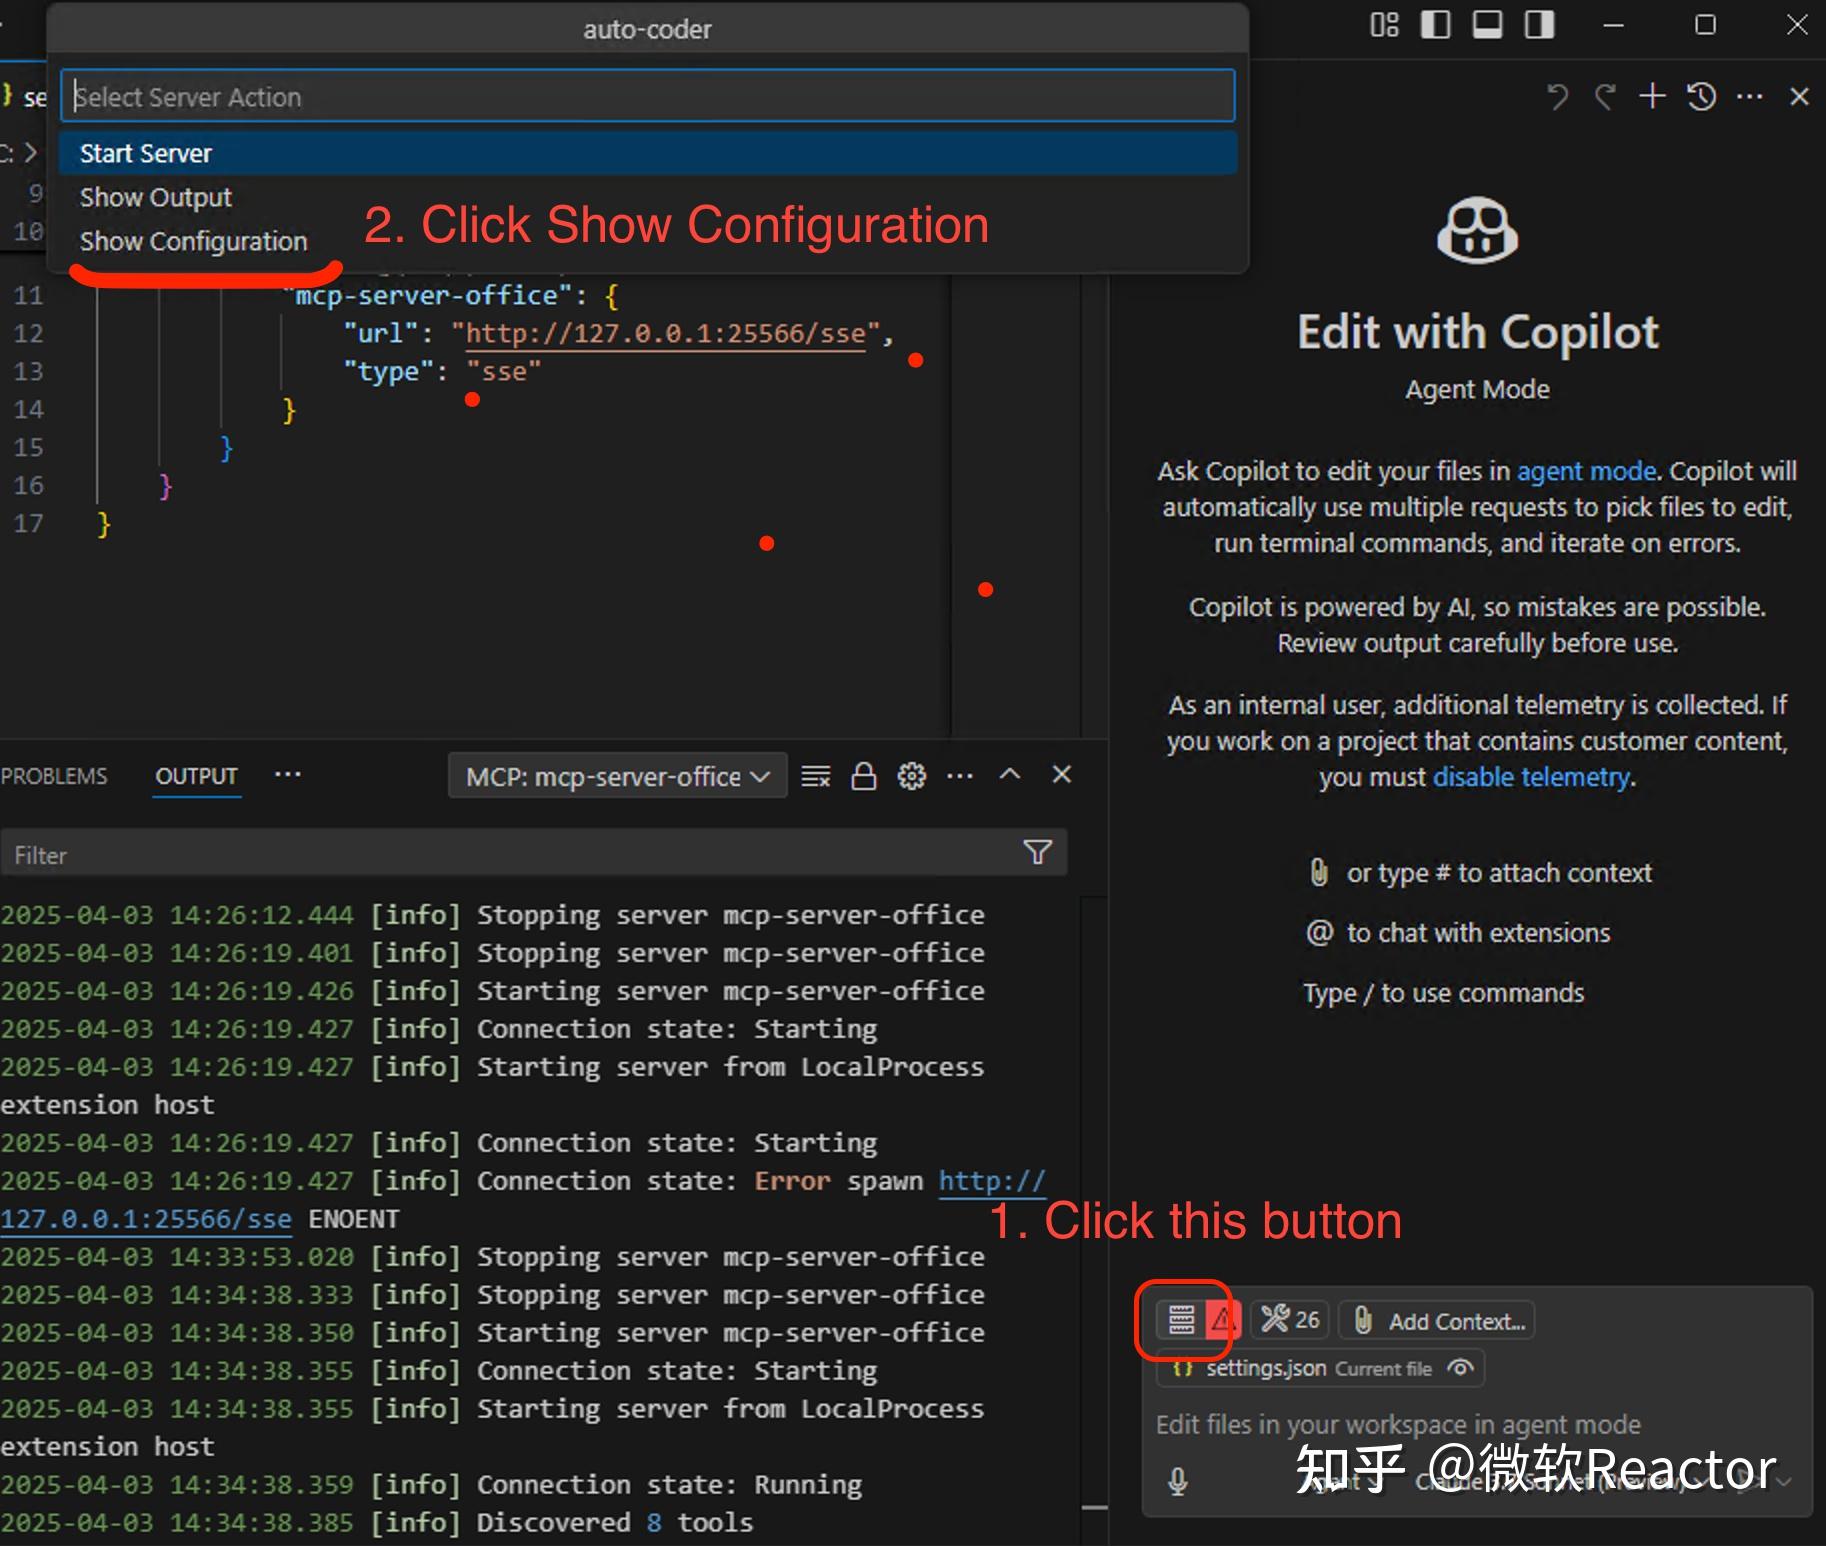Click the Undo arrow icon in Copilot panel
The height and width of the screenshot is (1546, 1826).
(1557, 96)
